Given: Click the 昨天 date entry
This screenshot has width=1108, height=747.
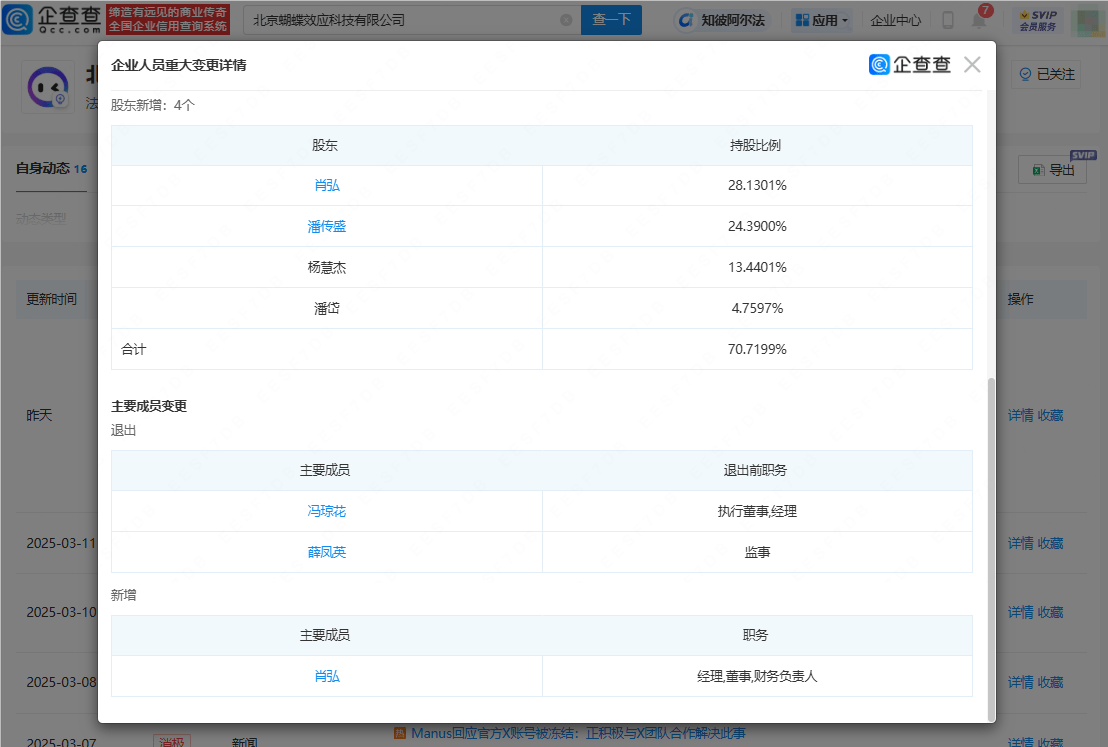Looking at the screenshot, I should [x=40, y=415].
